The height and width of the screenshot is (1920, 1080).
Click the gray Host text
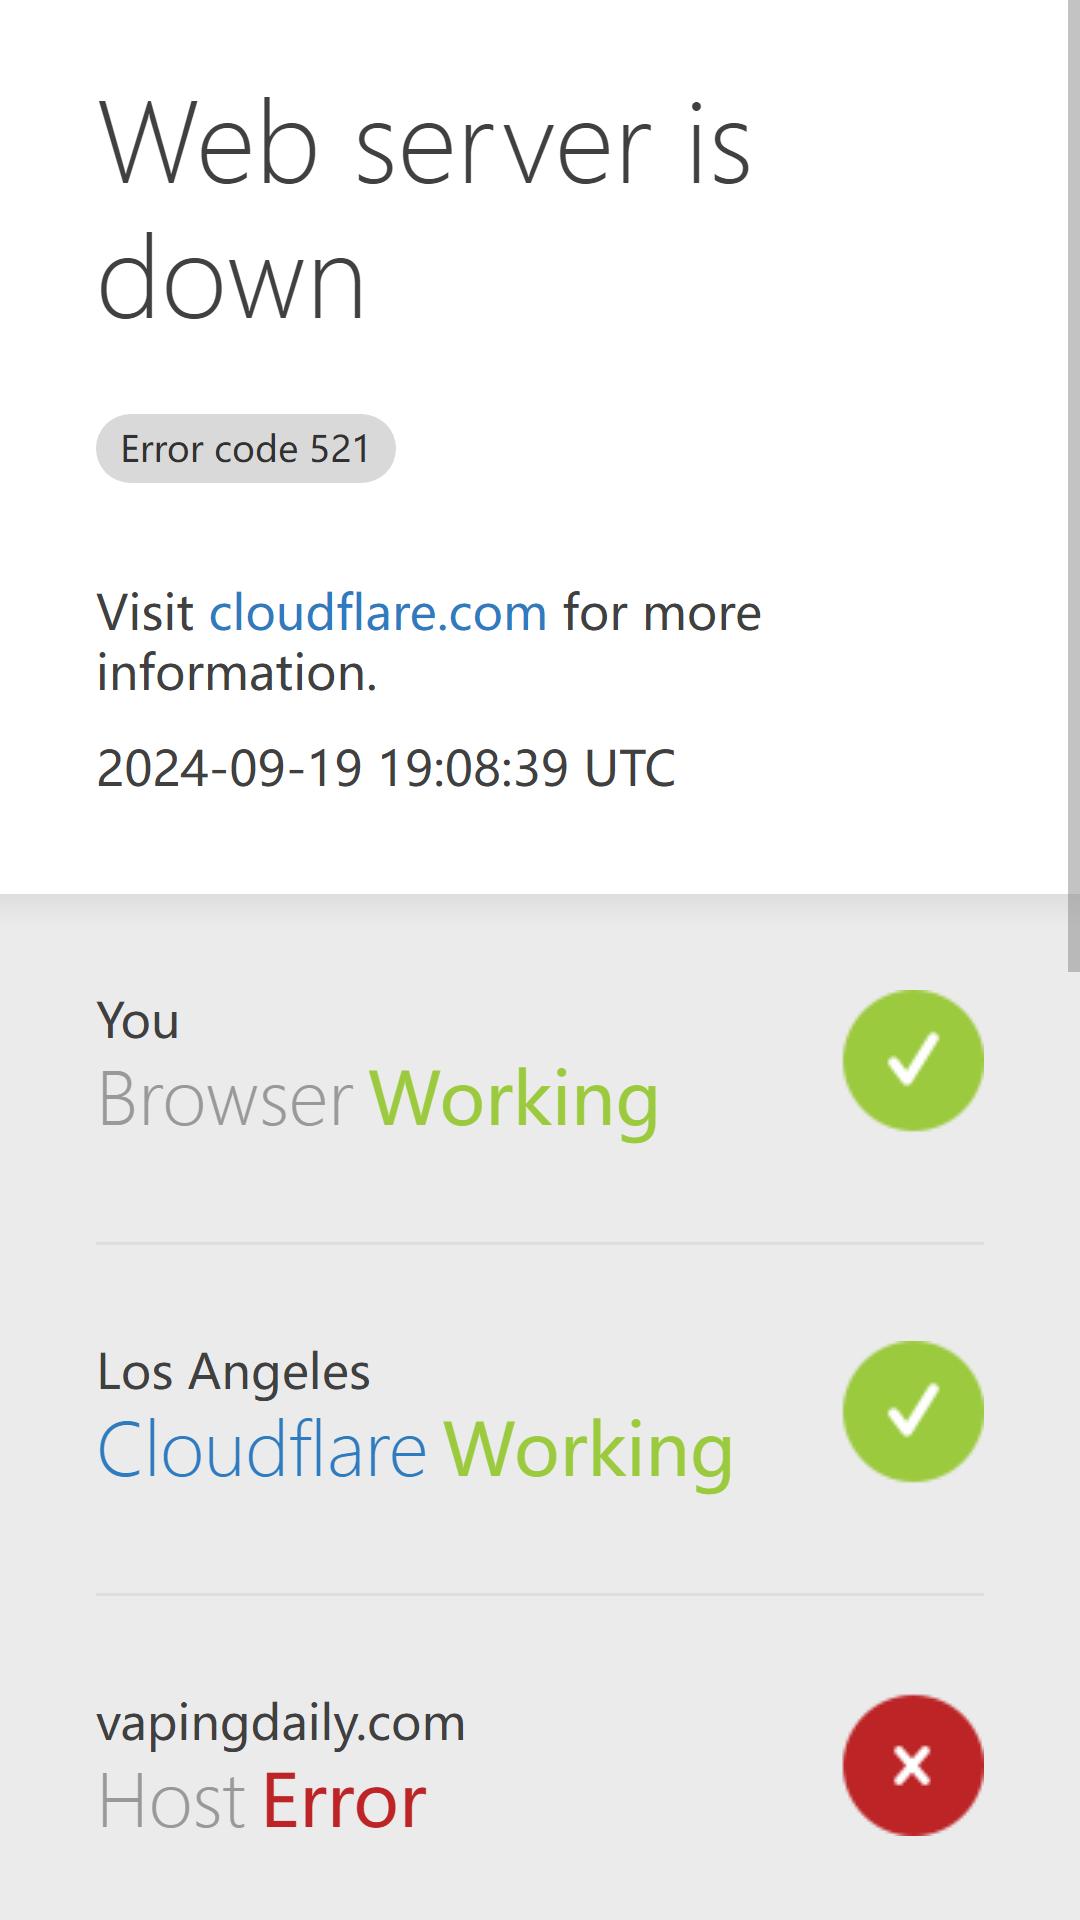[x=171, y=1801]
